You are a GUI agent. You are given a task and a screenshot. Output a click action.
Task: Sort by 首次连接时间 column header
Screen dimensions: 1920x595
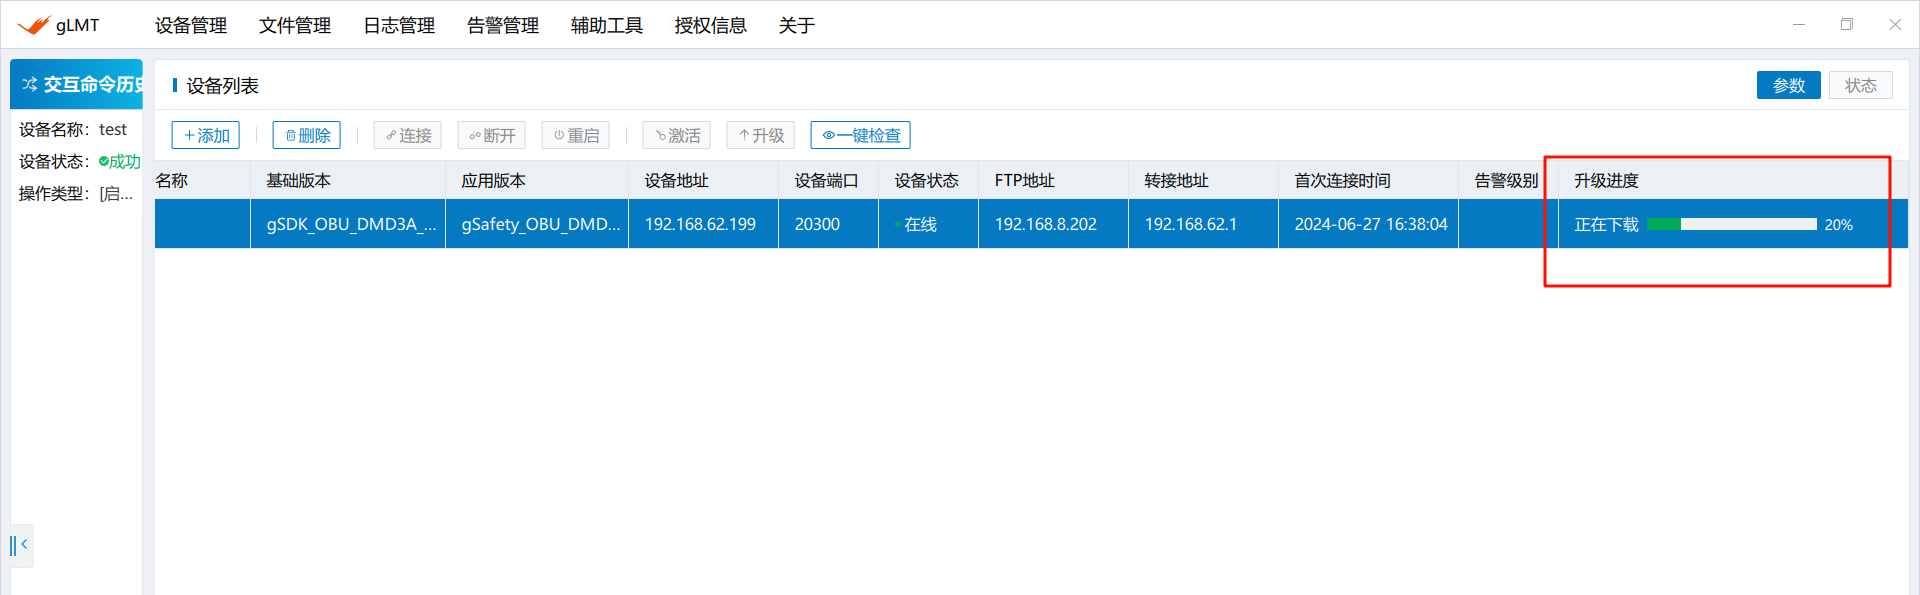point(1342,180)
